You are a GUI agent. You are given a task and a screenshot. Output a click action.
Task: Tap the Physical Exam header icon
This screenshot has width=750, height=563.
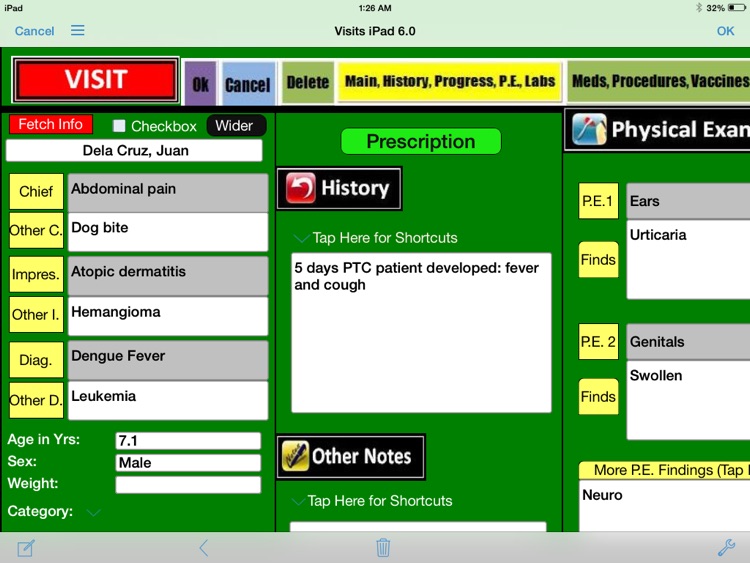click(589, 129)
